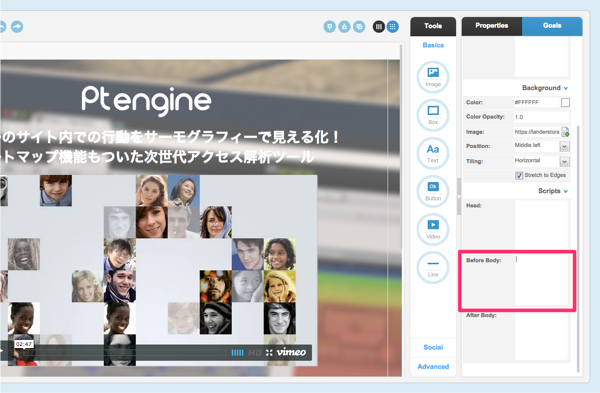Select the Line tool
This screenshot has width=600, height=393.
coord(433,267)
